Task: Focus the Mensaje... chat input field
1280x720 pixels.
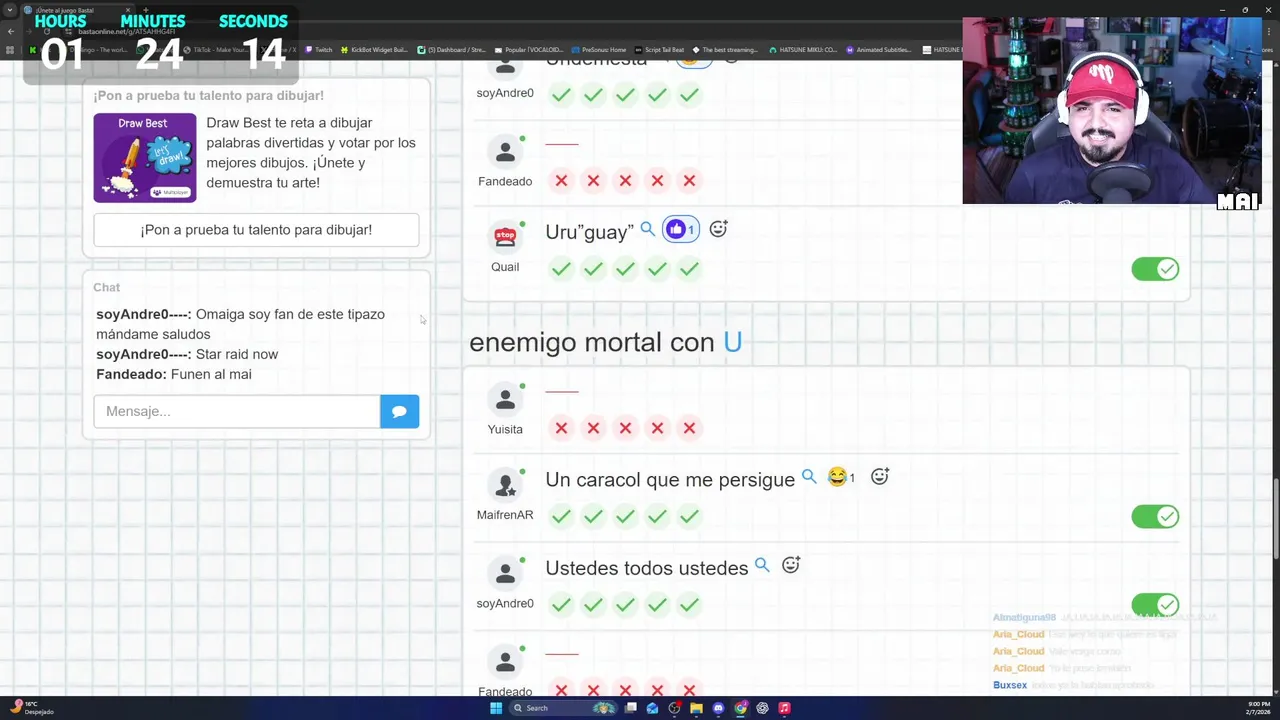Action: [x=237, y=411]
